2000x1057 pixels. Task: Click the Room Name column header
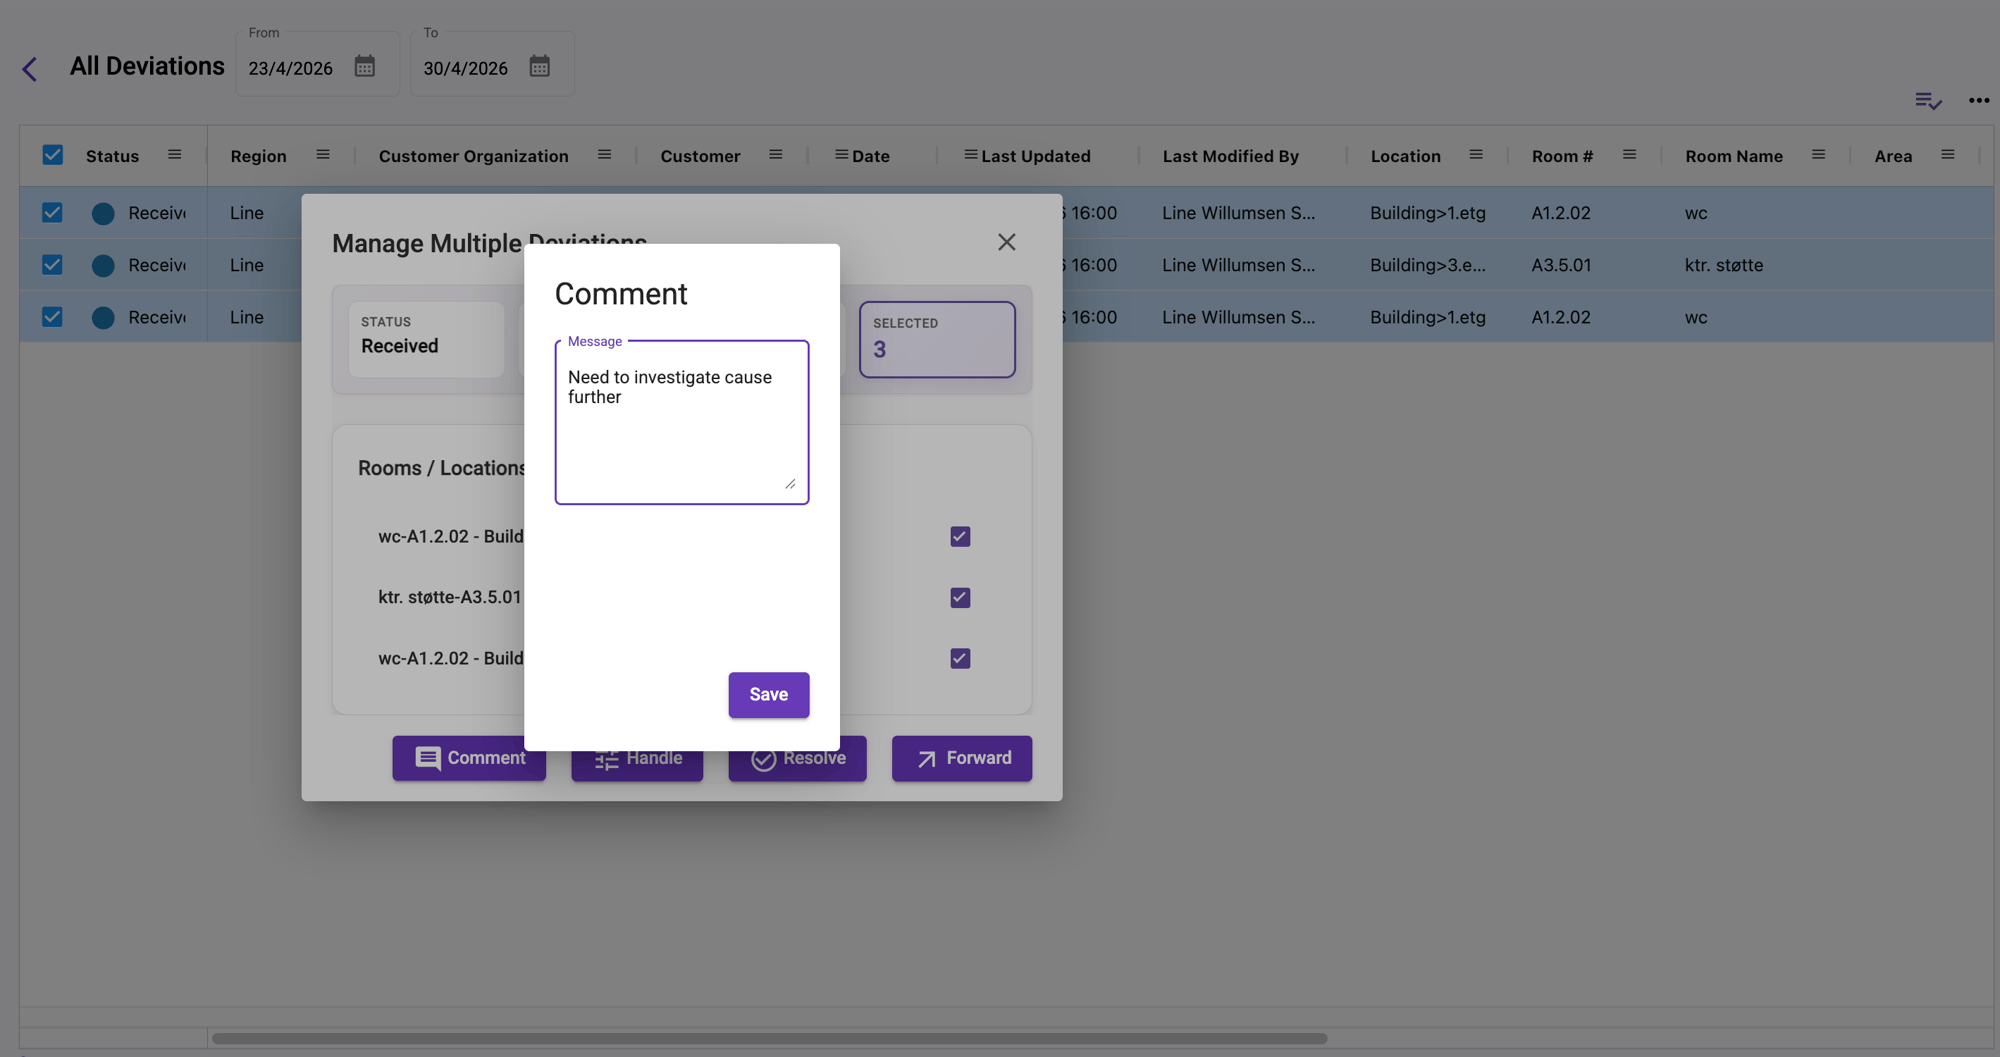1734,156
